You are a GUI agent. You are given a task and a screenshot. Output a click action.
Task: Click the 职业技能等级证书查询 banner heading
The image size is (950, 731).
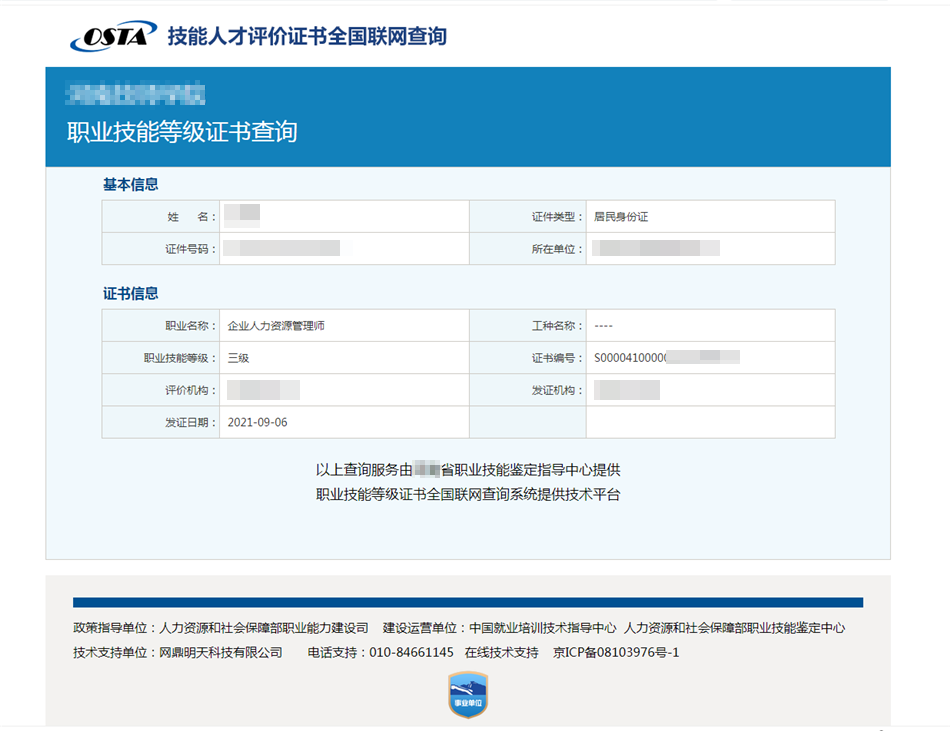[x=182, y=132]
